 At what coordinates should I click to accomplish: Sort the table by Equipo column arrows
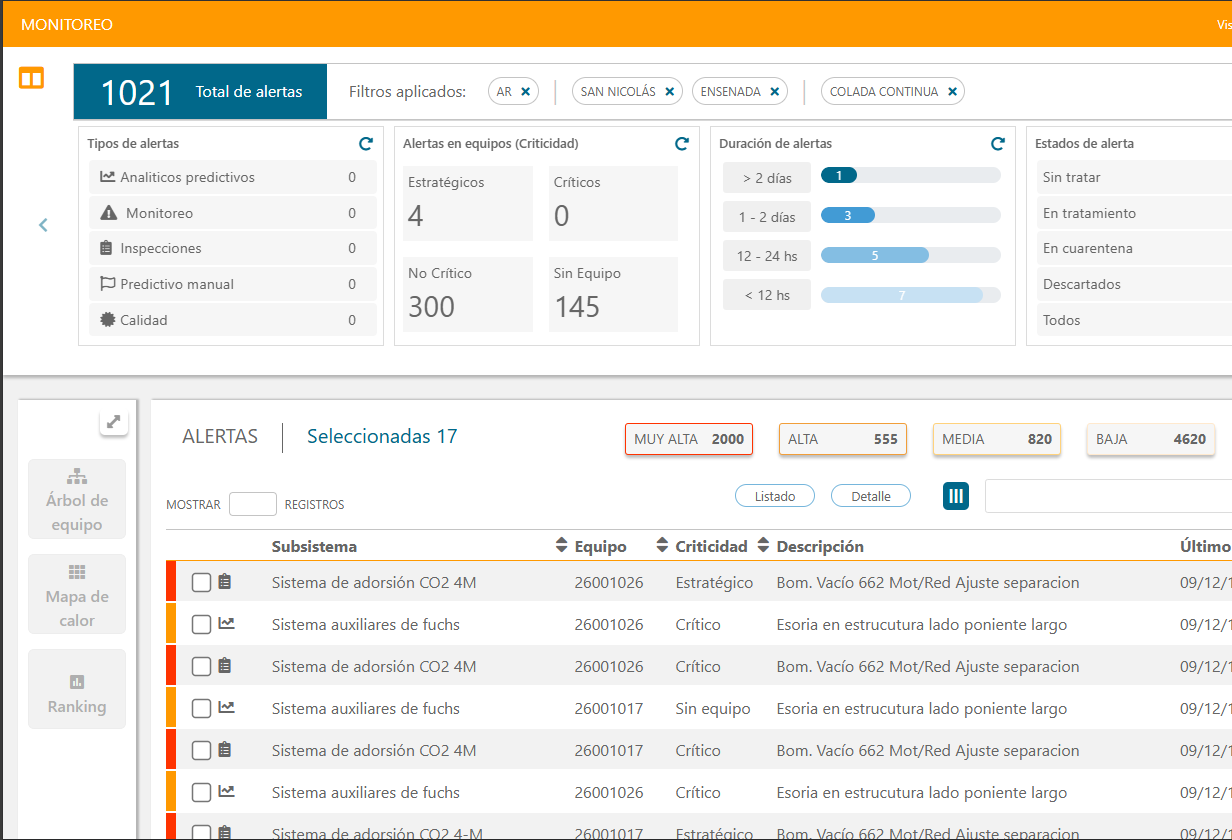[662, 546]
